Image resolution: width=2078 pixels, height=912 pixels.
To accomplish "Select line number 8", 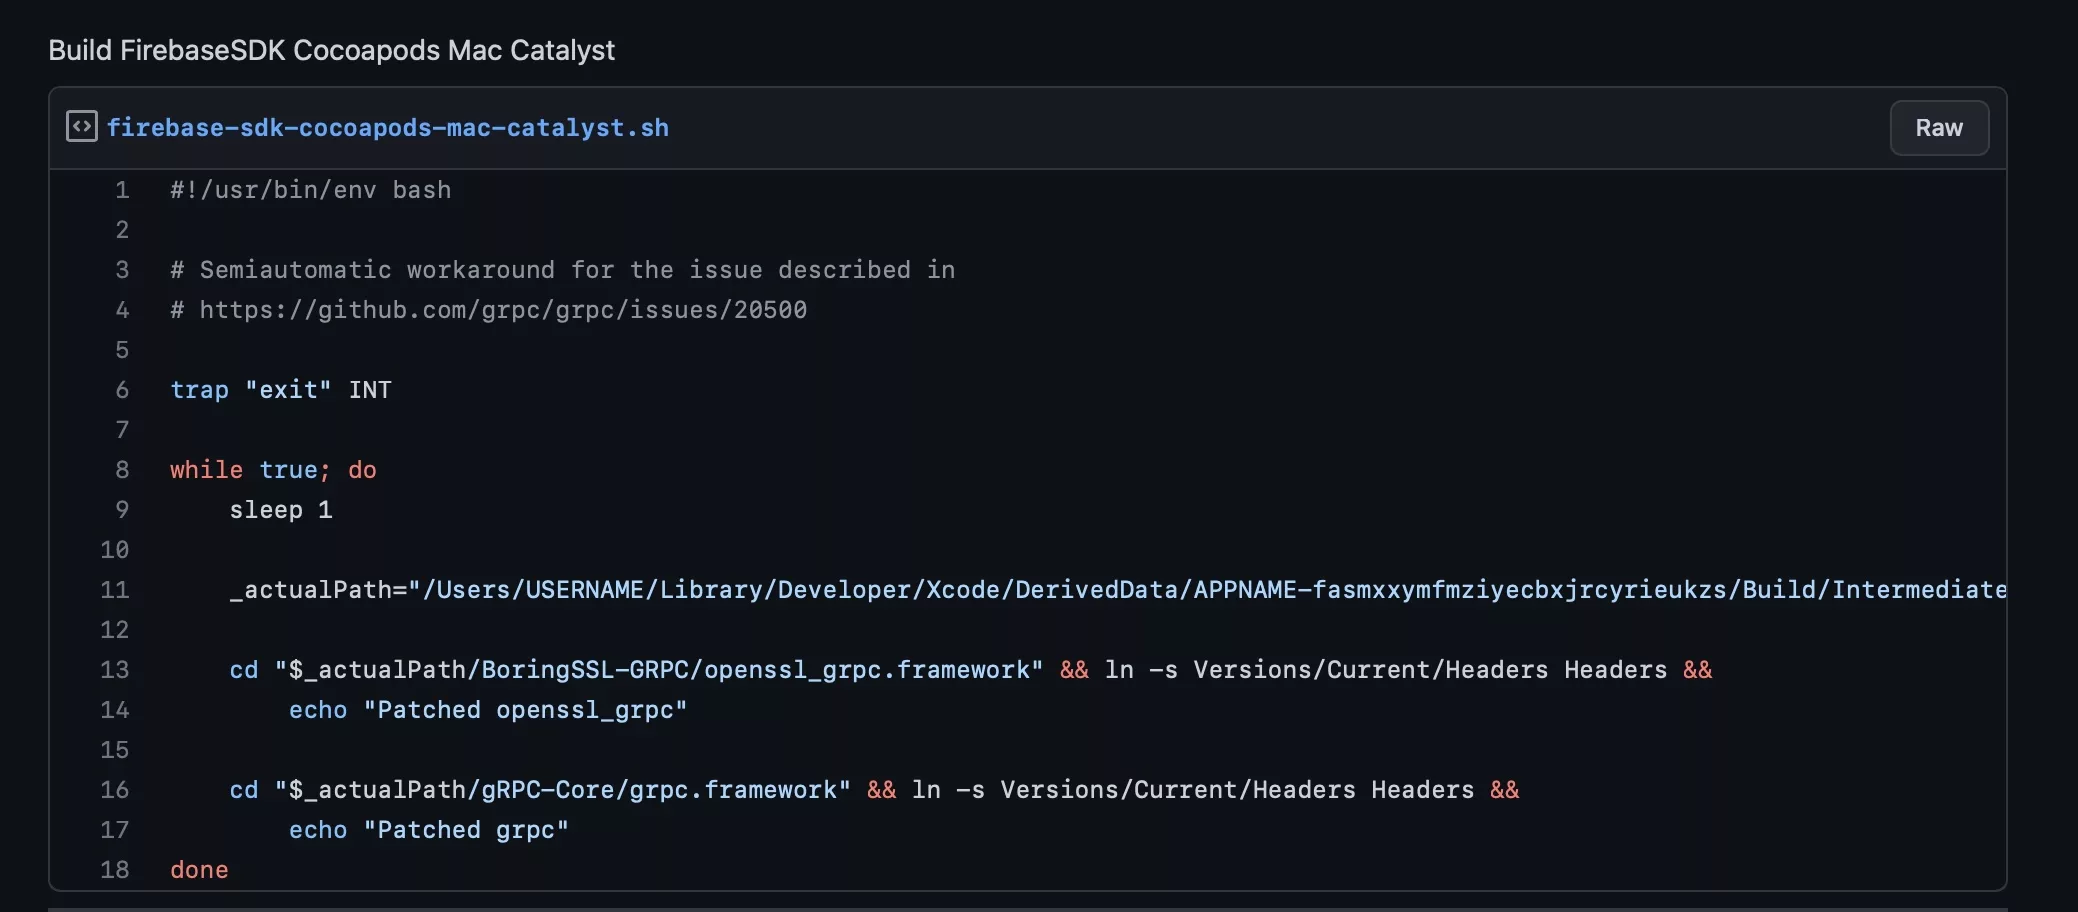I will pyautogui.click(x=122, y=470).
